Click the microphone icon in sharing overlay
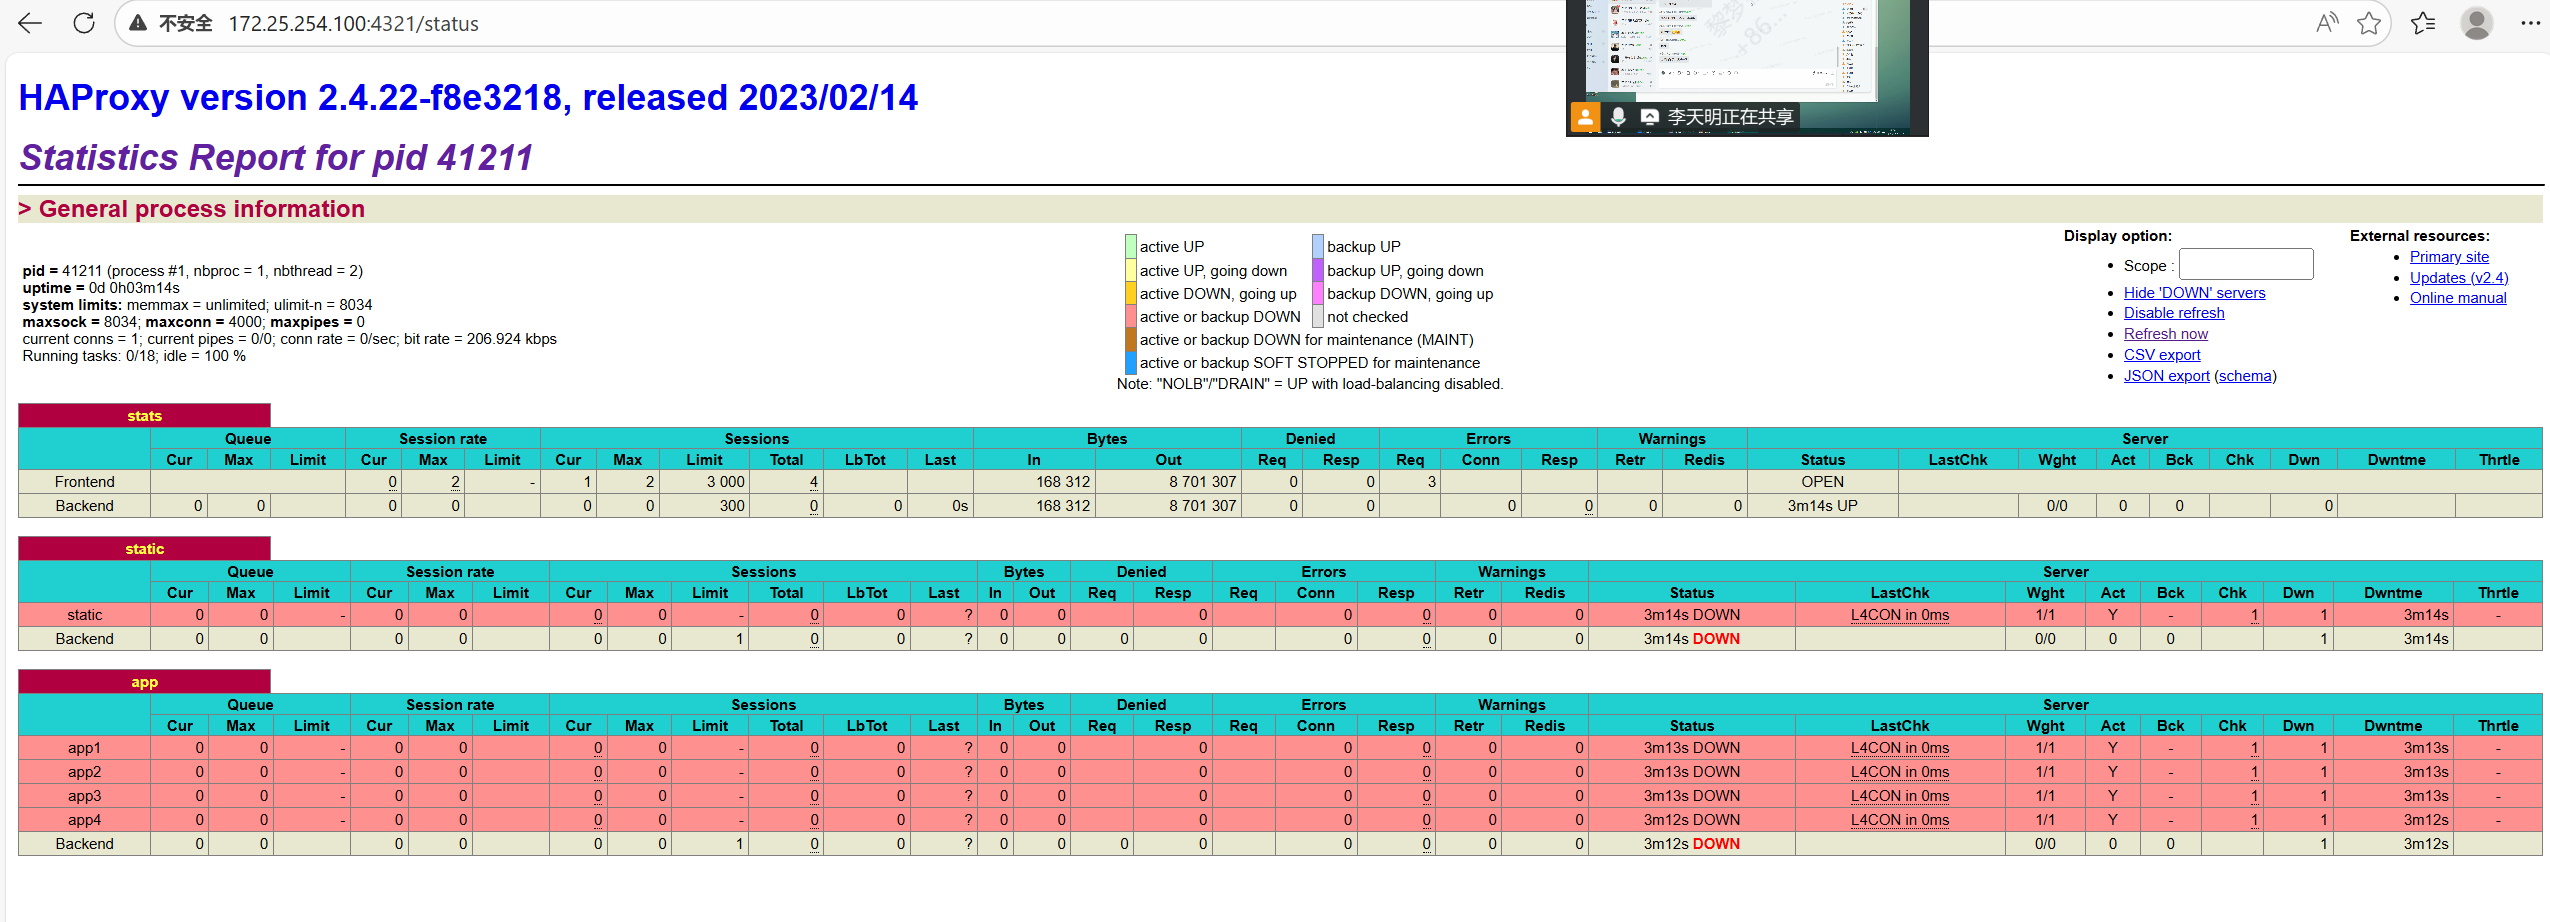Screen dimensions: 2550x922 pyautogui.click(x=1618, y=117)
